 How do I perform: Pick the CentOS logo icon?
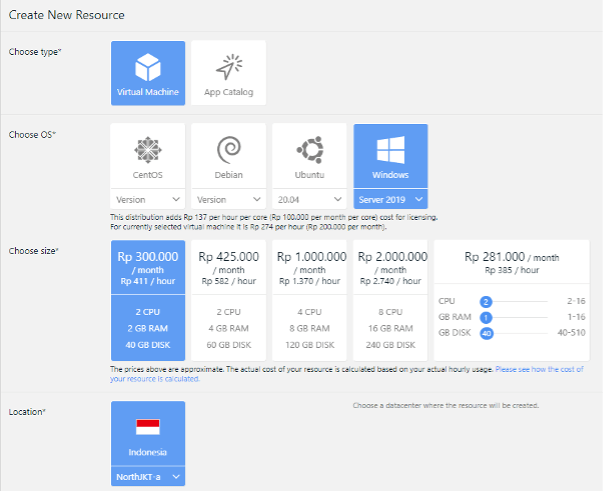pos(148,149)
